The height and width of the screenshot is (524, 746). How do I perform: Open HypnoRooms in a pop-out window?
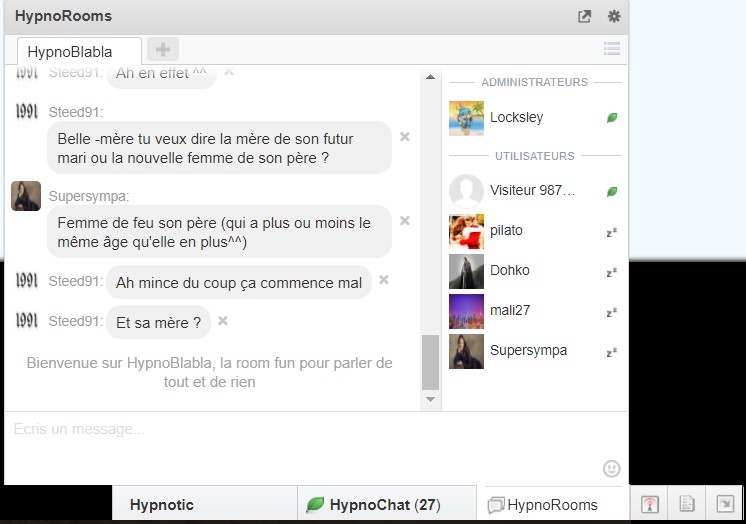coord(584,16)
